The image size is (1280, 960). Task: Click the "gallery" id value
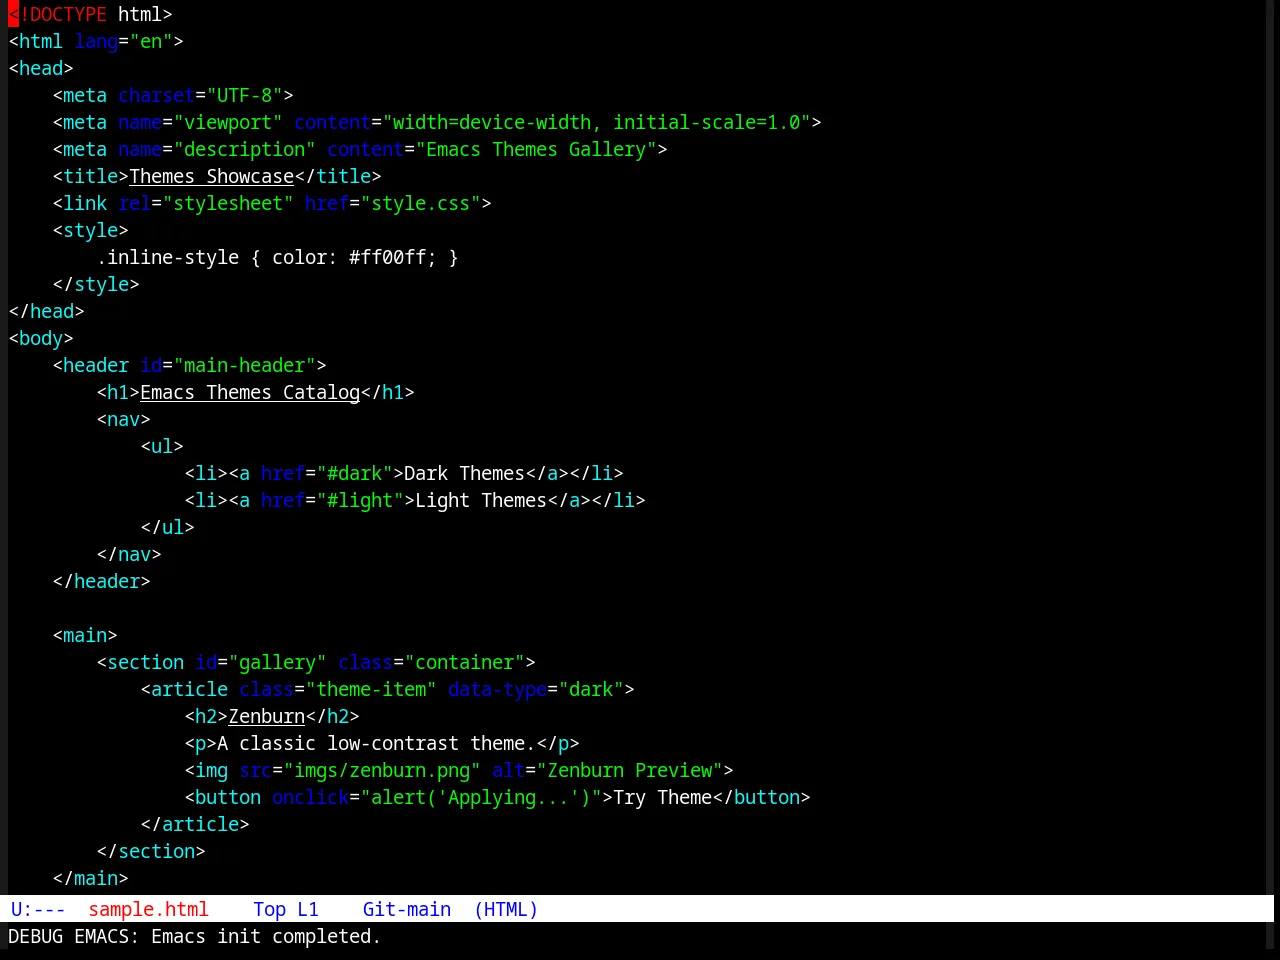(x=278, y=662)
